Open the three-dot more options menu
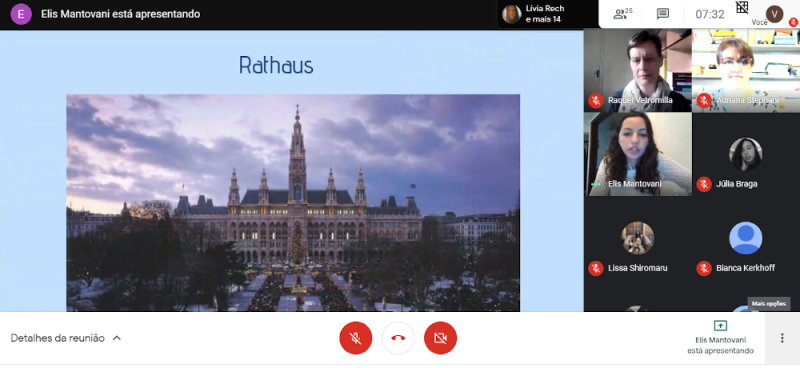Viewport: 800px width, 368px height. 782,338
